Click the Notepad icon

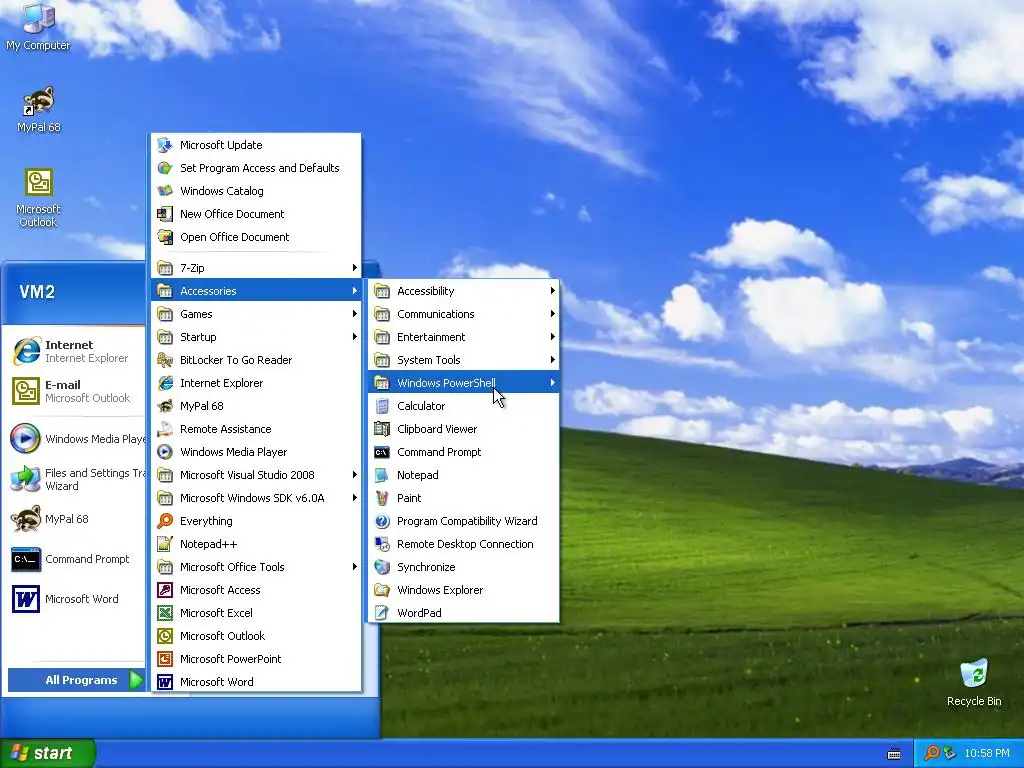(x=382, y=475)
